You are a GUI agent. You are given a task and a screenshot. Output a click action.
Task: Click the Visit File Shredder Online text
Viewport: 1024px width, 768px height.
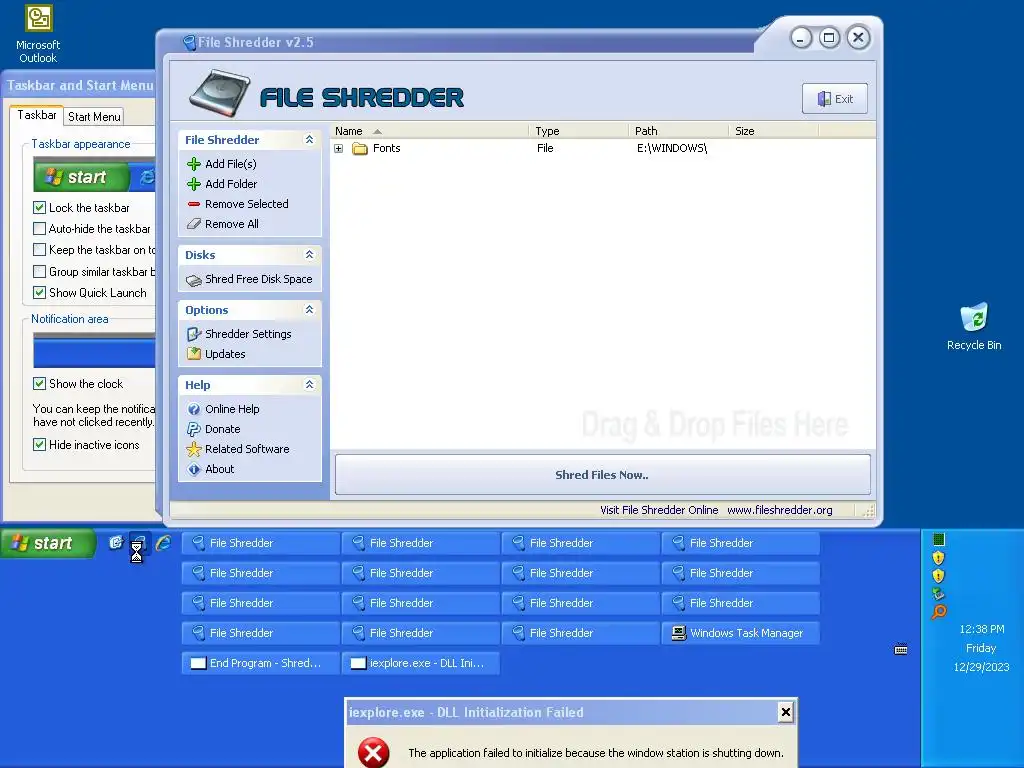(x=659, y=510)
